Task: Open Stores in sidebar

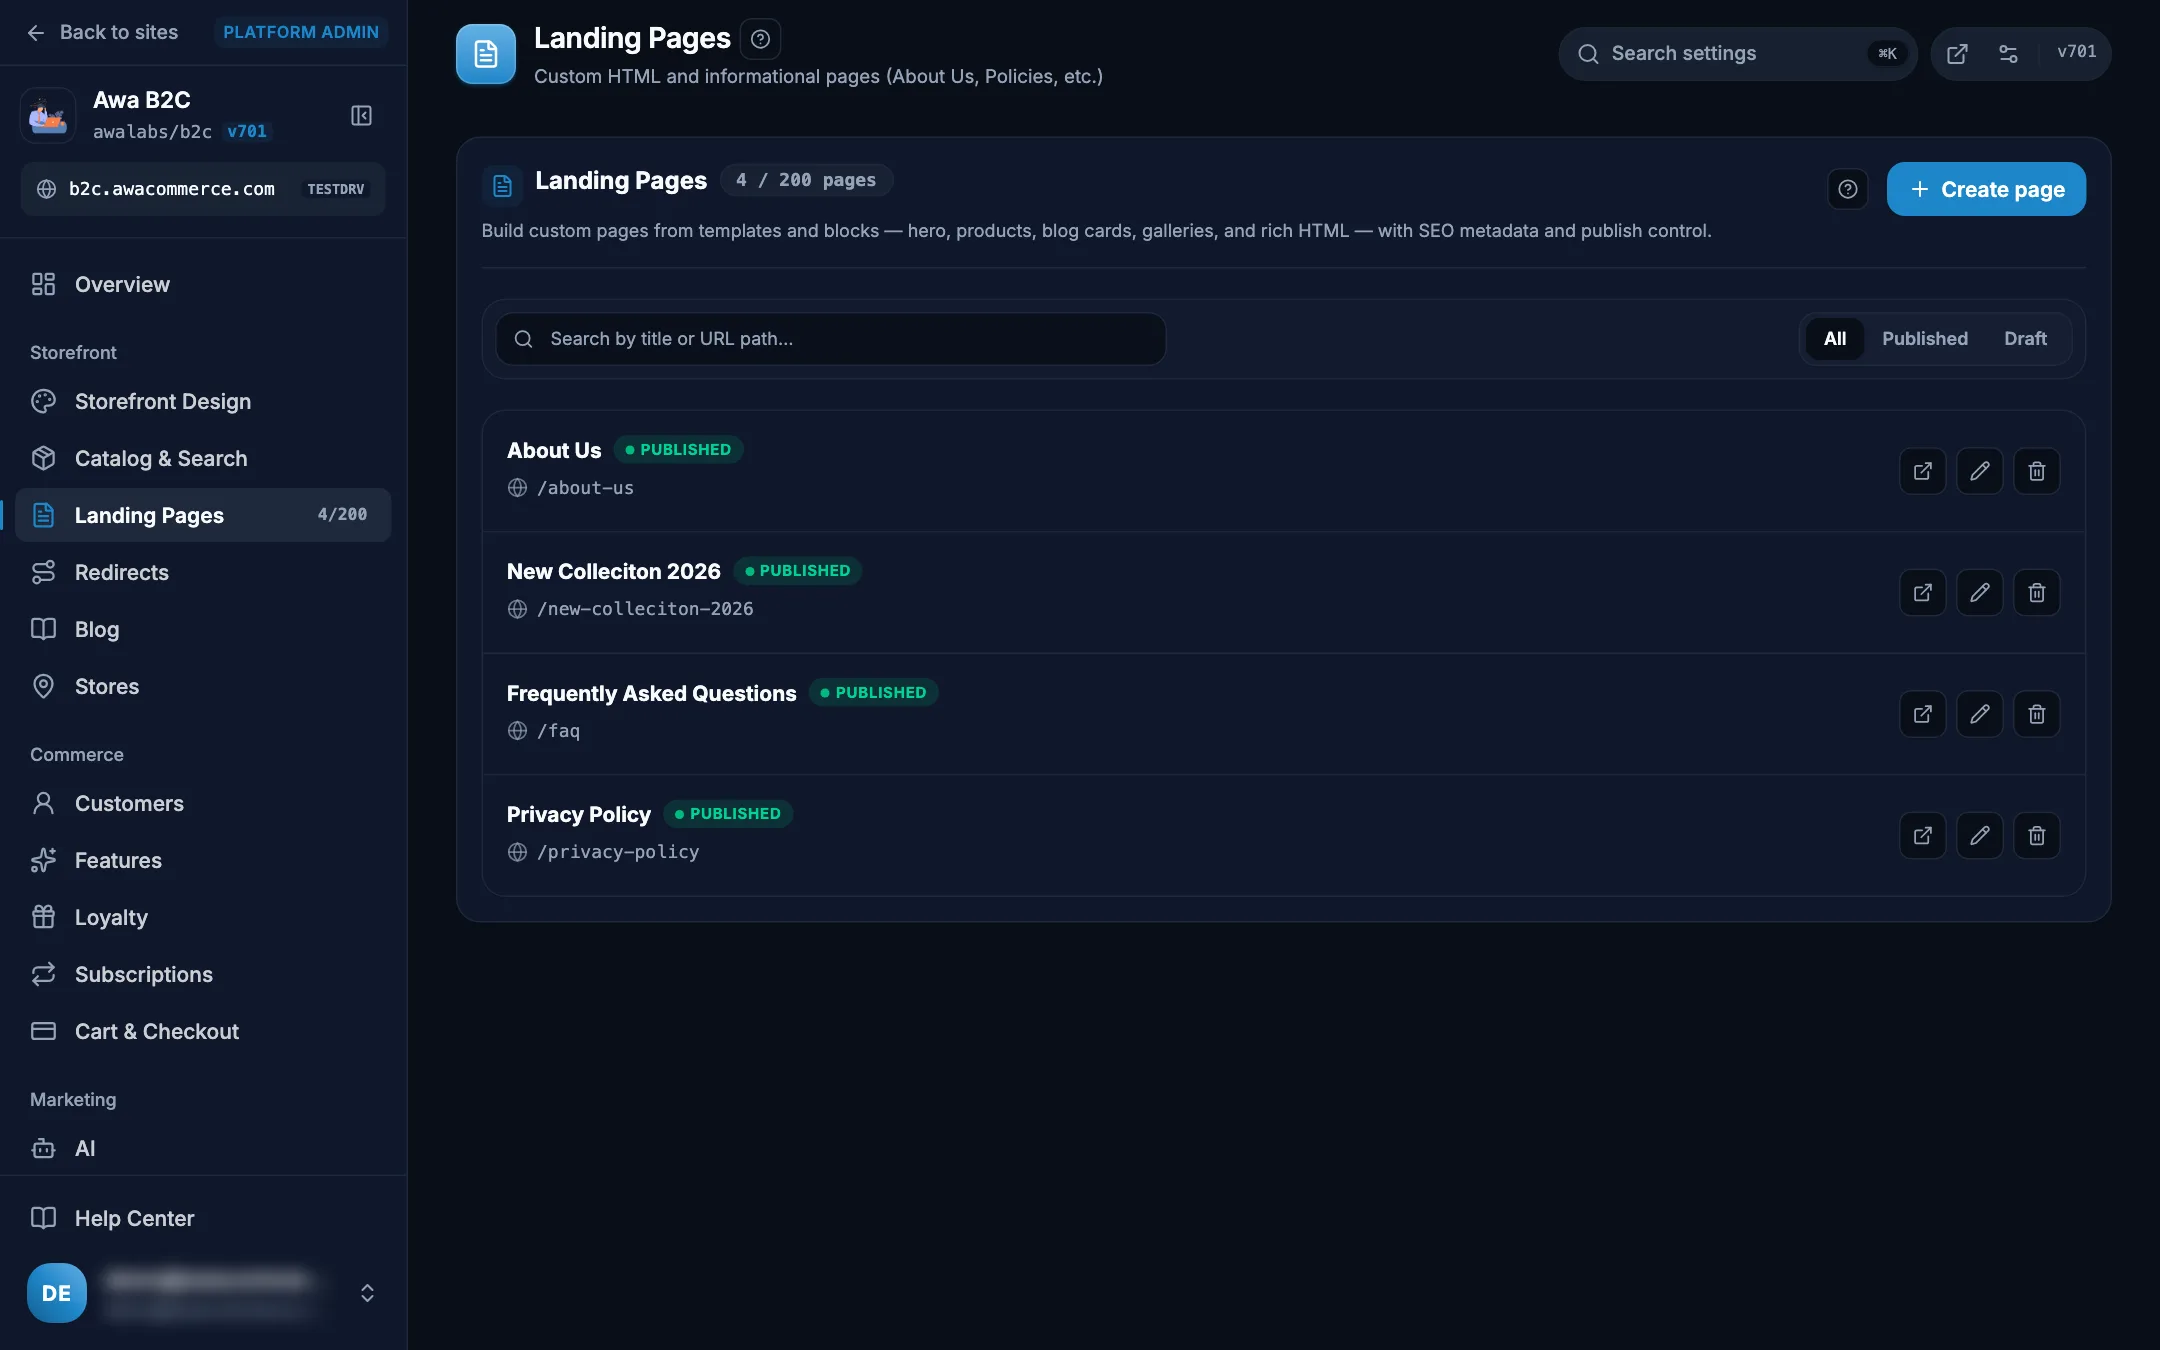Action: (x=203, y=687)
